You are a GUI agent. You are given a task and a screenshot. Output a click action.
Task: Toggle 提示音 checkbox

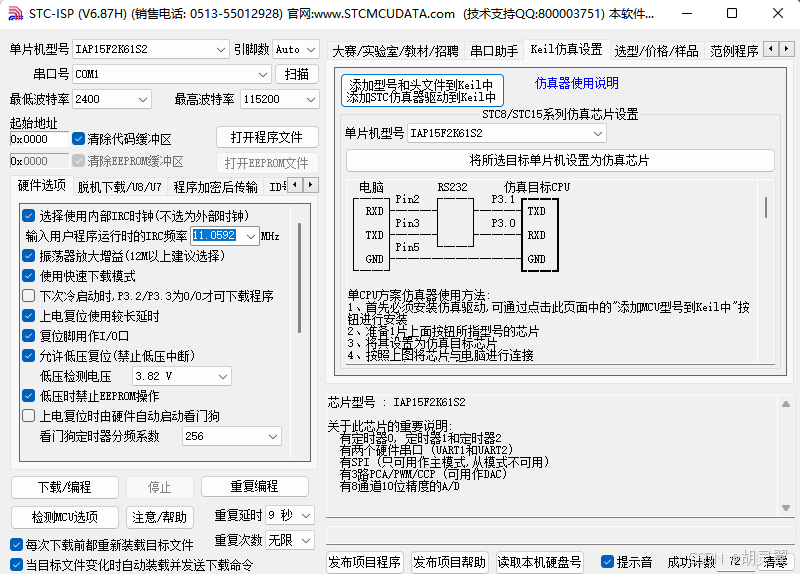[x=607, y=562]
